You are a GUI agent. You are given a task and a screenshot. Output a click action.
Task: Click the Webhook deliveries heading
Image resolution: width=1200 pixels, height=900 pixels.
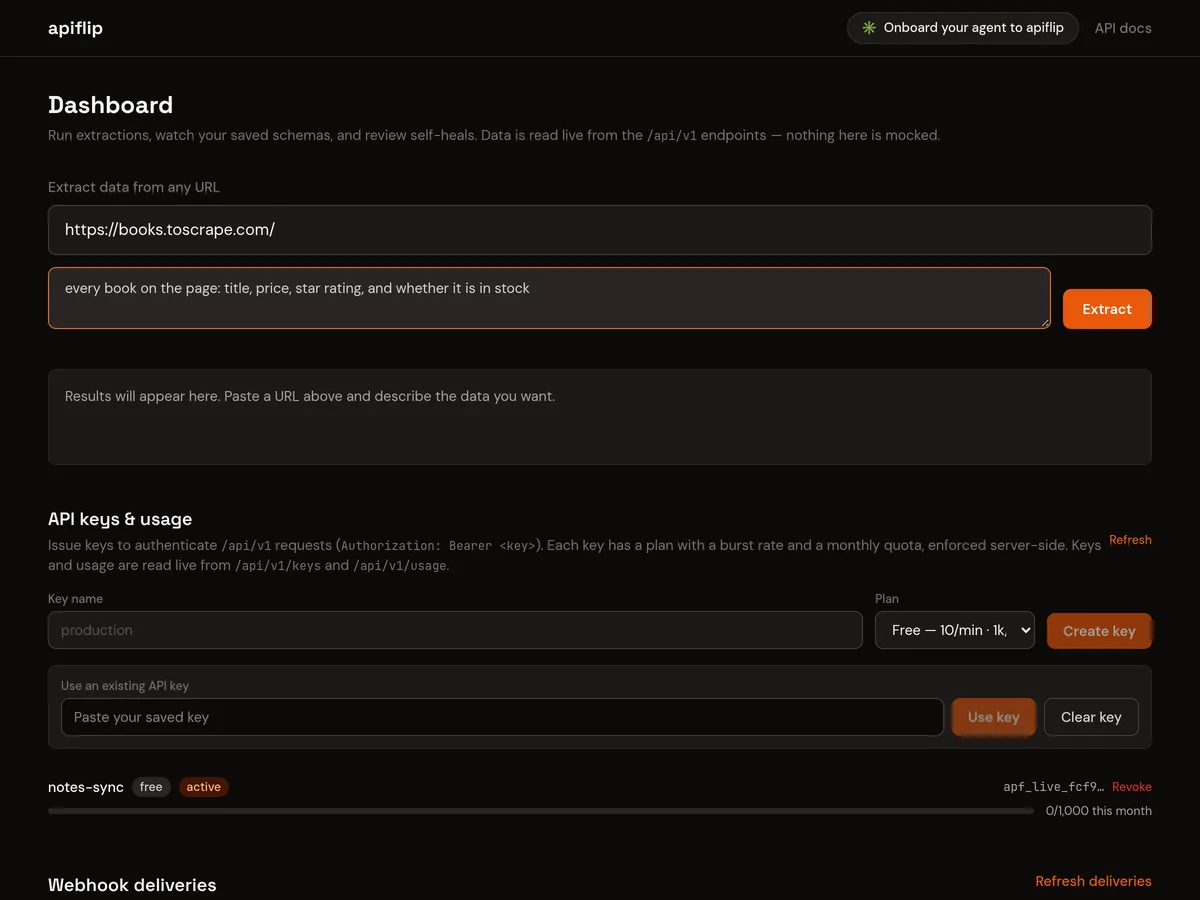(132, 885)
